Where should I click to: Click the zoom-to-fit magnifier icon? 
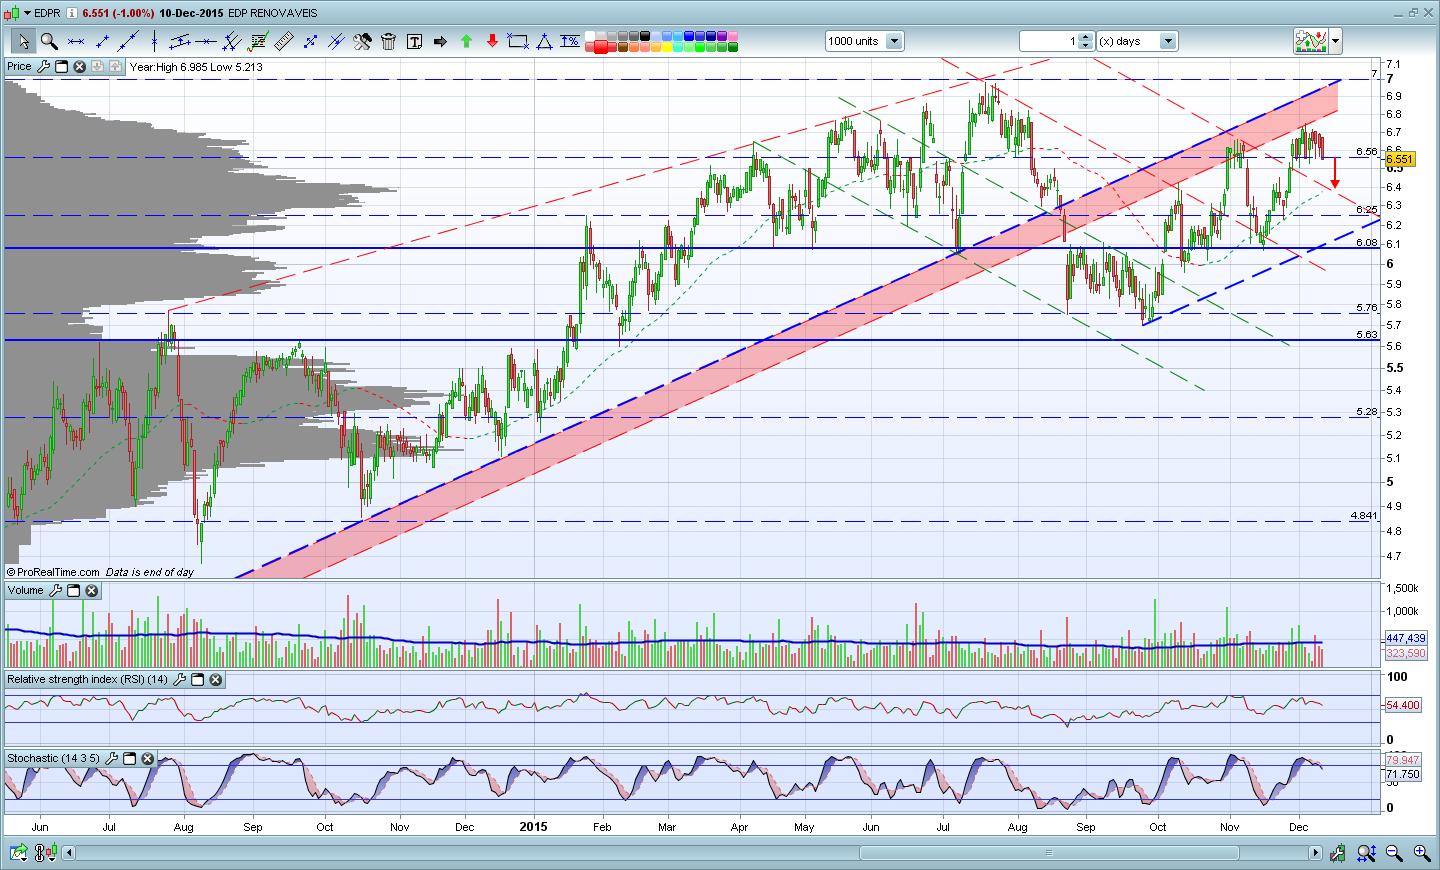(1366, 853)
